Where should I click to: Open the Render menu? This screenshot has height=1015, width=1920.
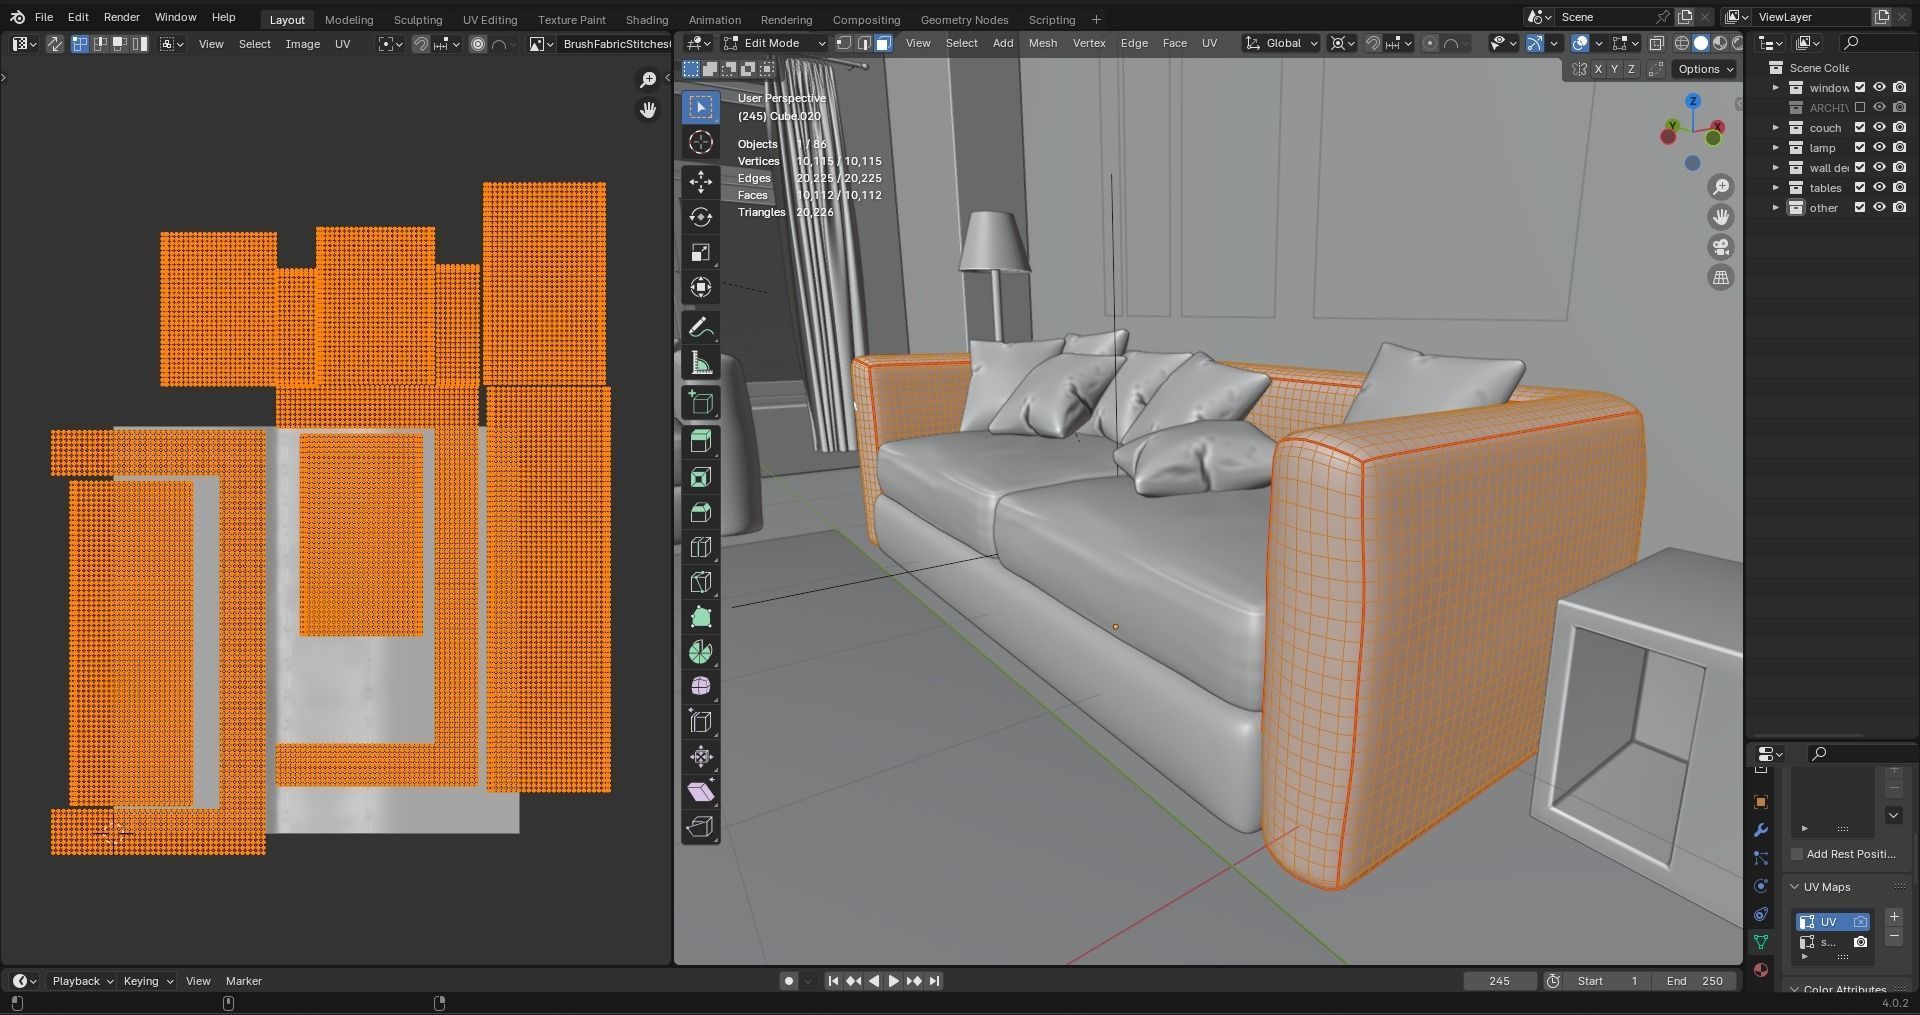[122, 17]
